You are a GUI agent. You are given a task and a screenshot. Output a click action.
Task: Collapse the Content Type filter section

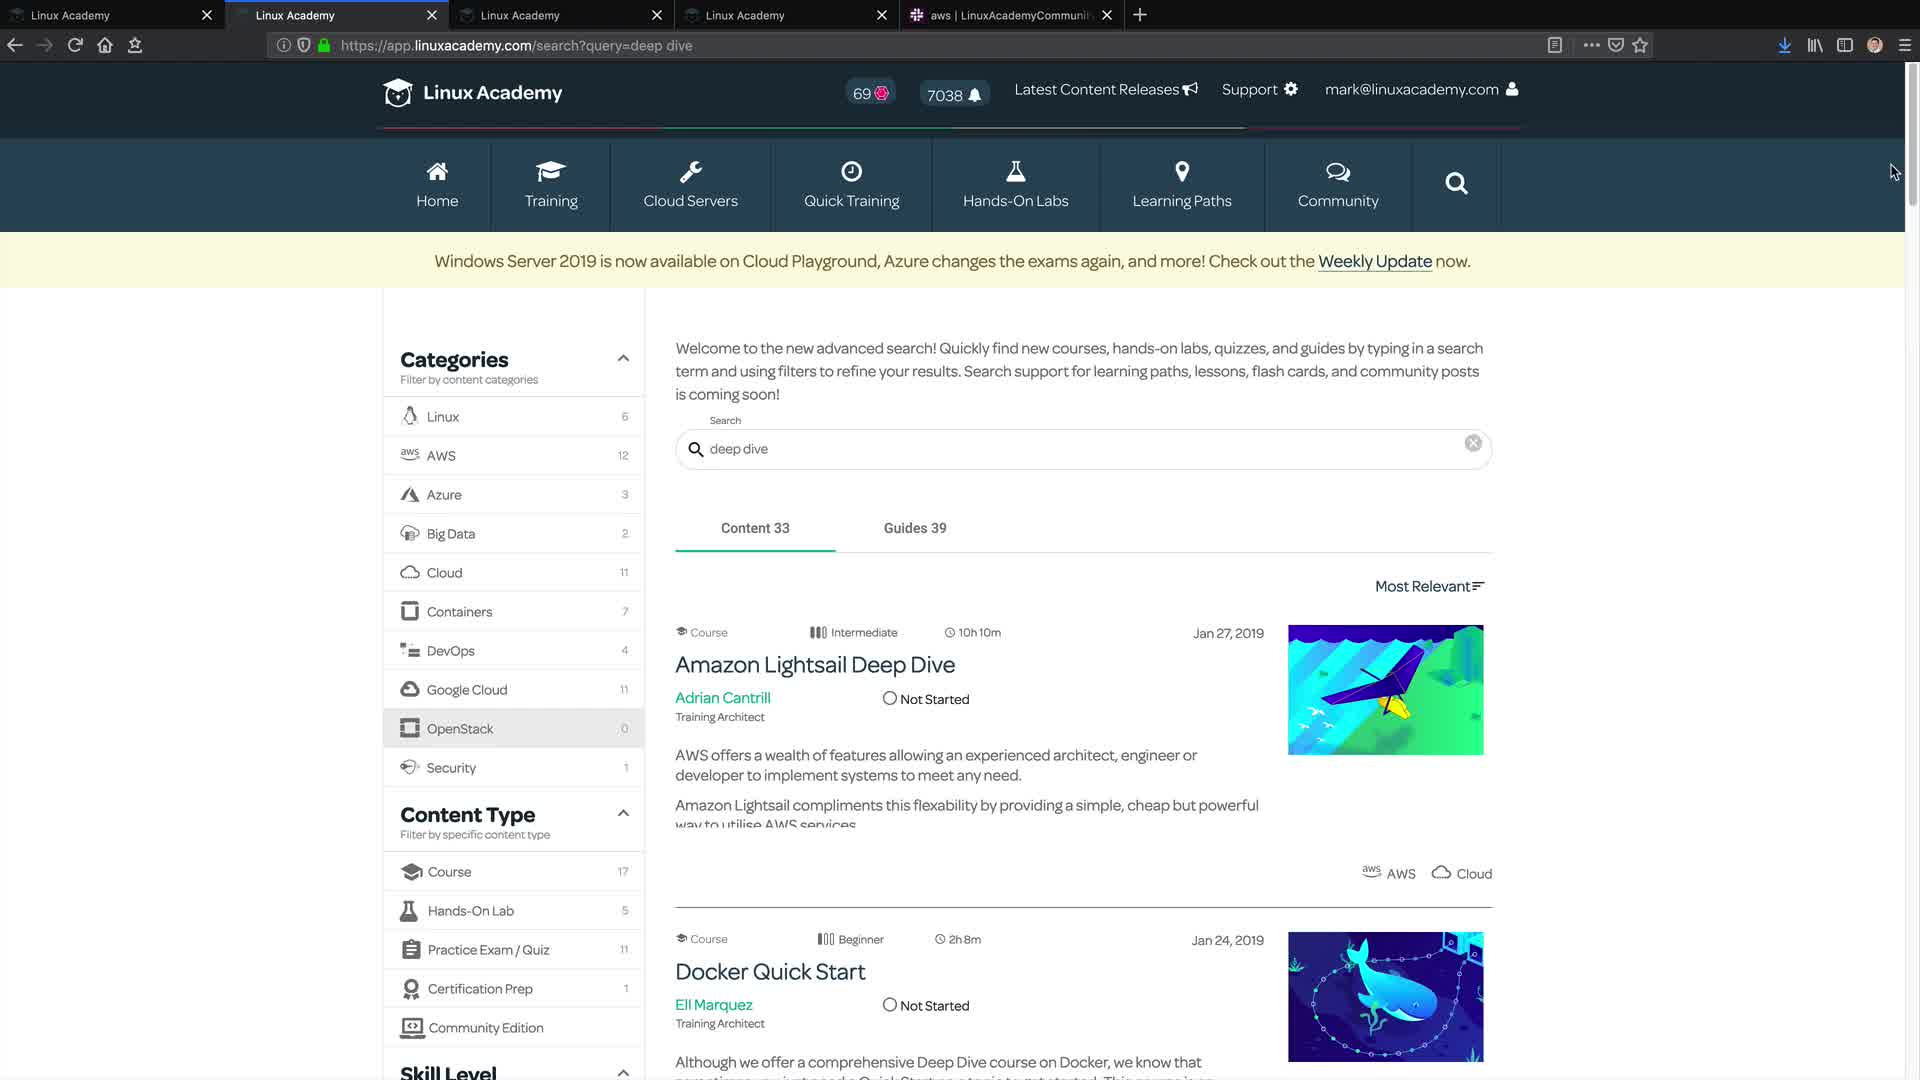(623, 814)
